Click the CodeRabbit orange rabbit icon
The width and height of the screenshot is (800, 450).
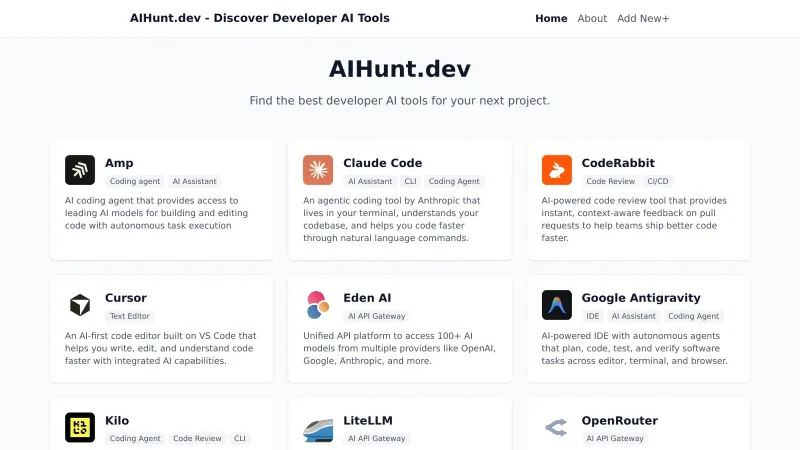point(557,170)
